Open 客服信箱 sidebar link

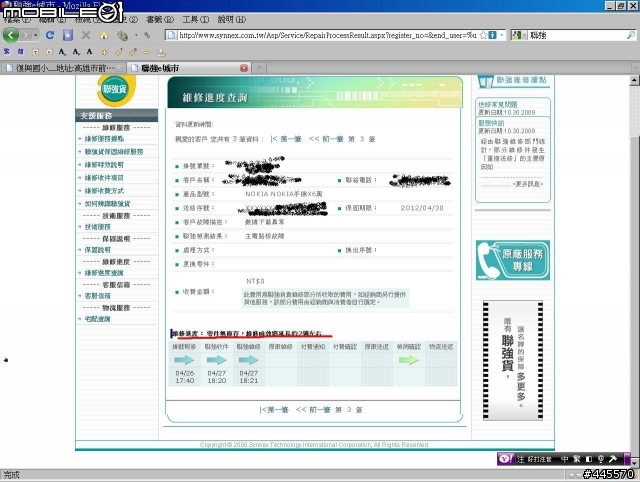click(98, 296)
